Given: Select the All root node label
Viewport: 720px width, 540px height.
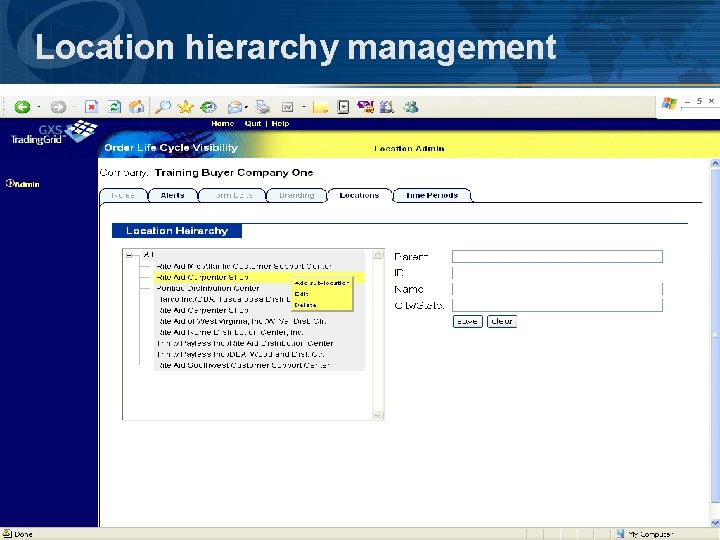Looking at the screenshot, I should point(148,255).
